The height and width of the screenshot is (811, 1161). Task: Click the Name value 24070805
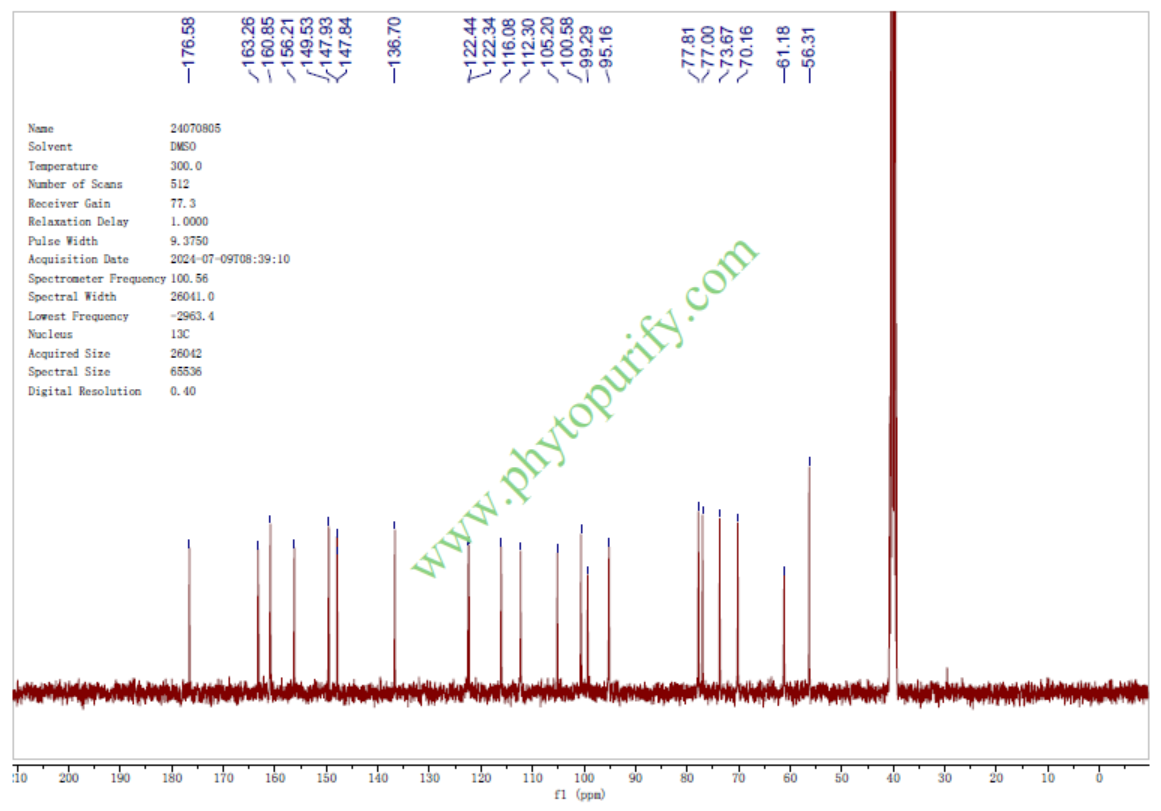coord(196,128)
